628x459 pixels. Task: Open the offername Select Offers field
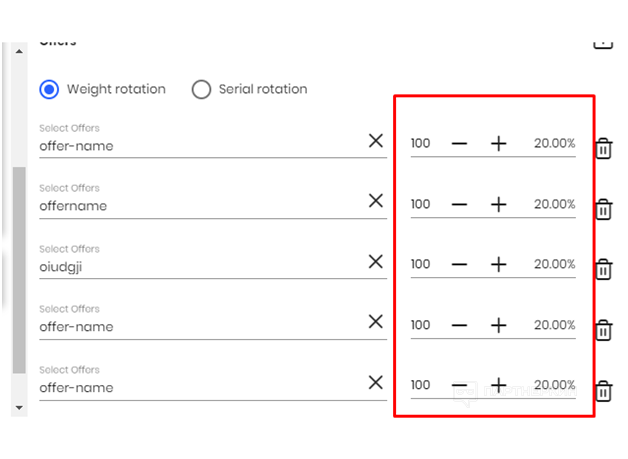point(200,206)
